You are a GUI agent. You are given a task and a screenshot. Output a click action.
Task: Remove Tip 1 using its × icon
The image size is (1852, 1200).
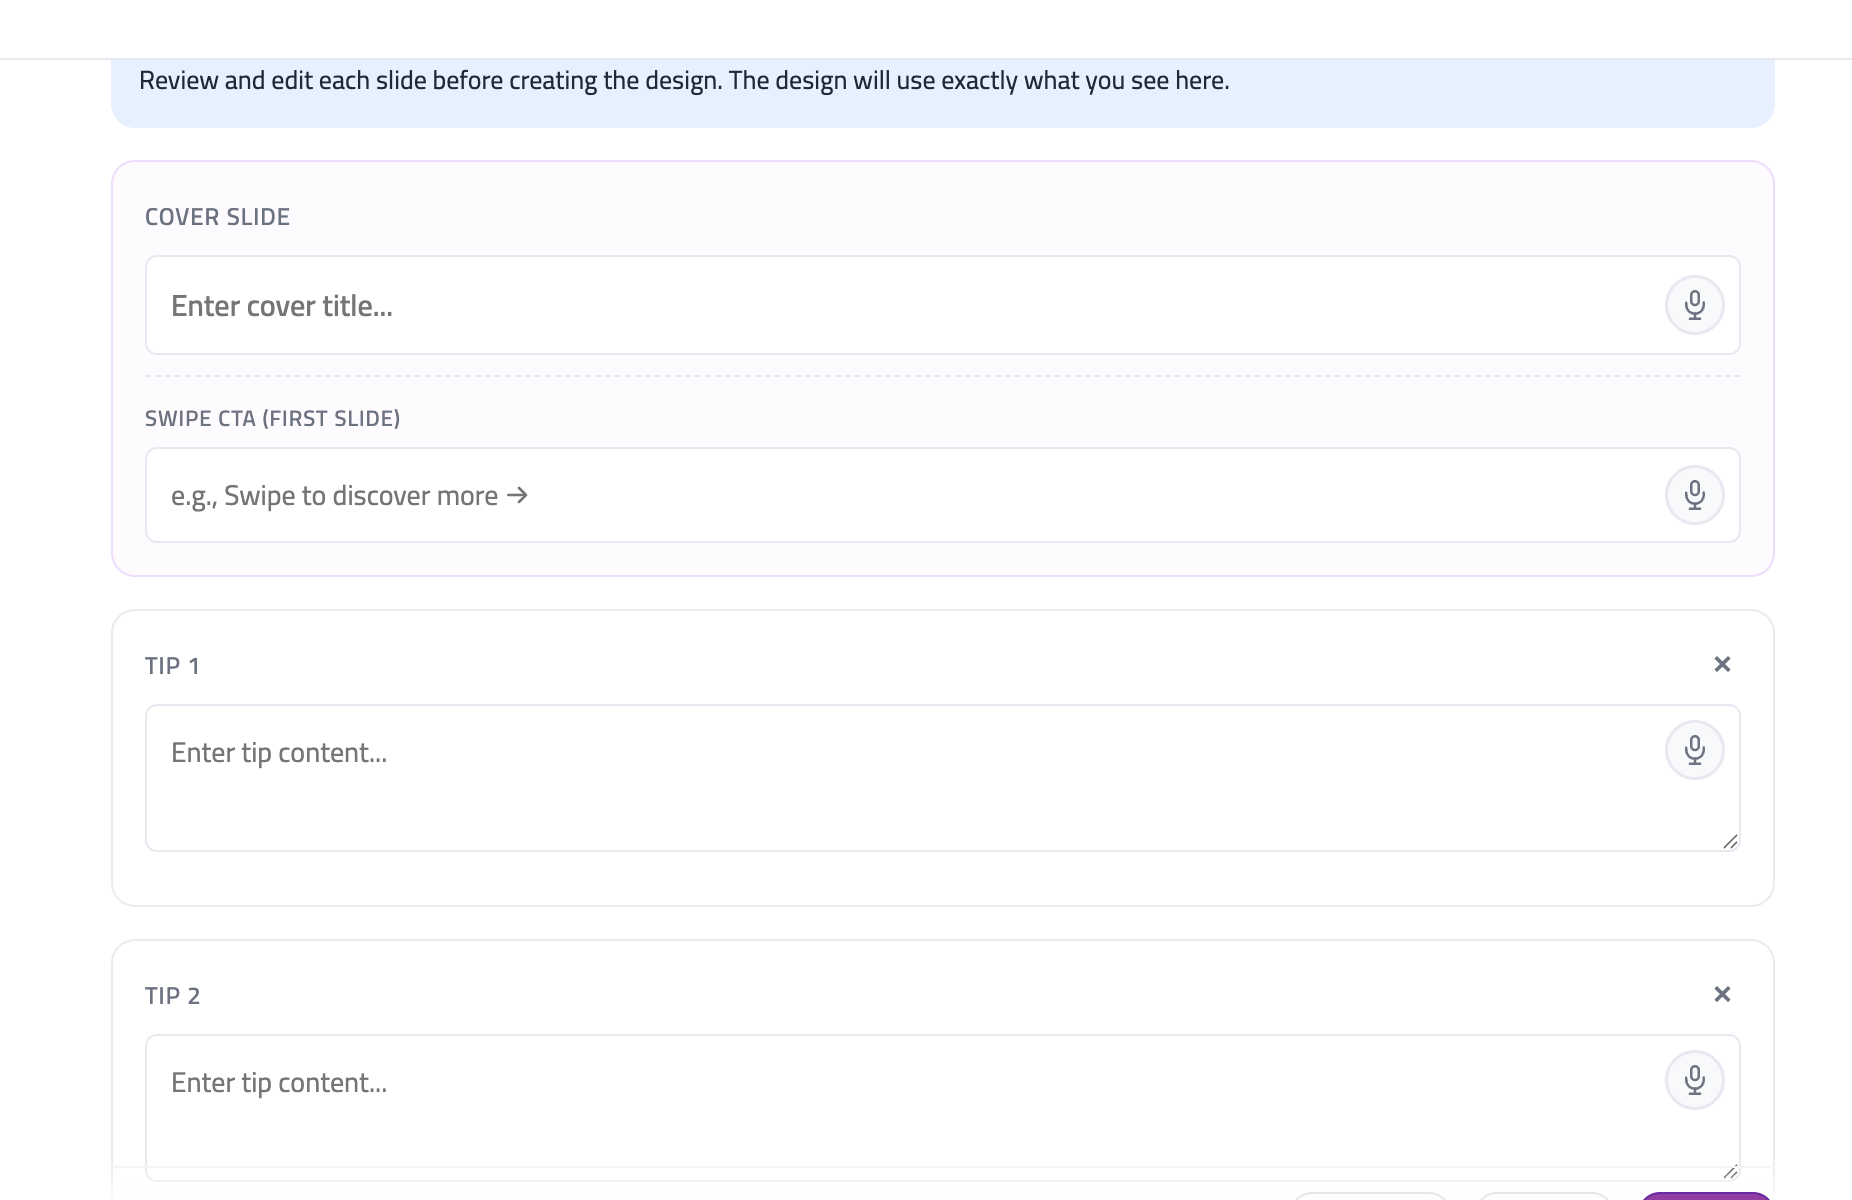(x=1723, y=663)
